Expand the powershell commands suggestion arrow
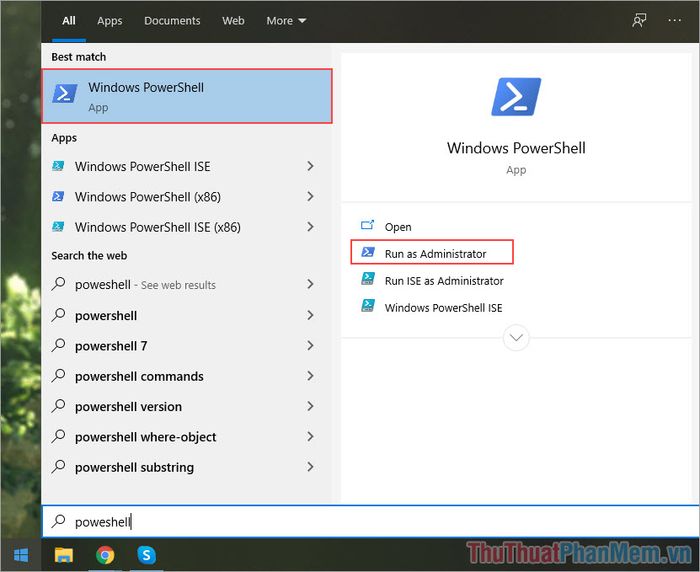Image resolution: width=700 pixels, height=572 pixels. (310, 376)
